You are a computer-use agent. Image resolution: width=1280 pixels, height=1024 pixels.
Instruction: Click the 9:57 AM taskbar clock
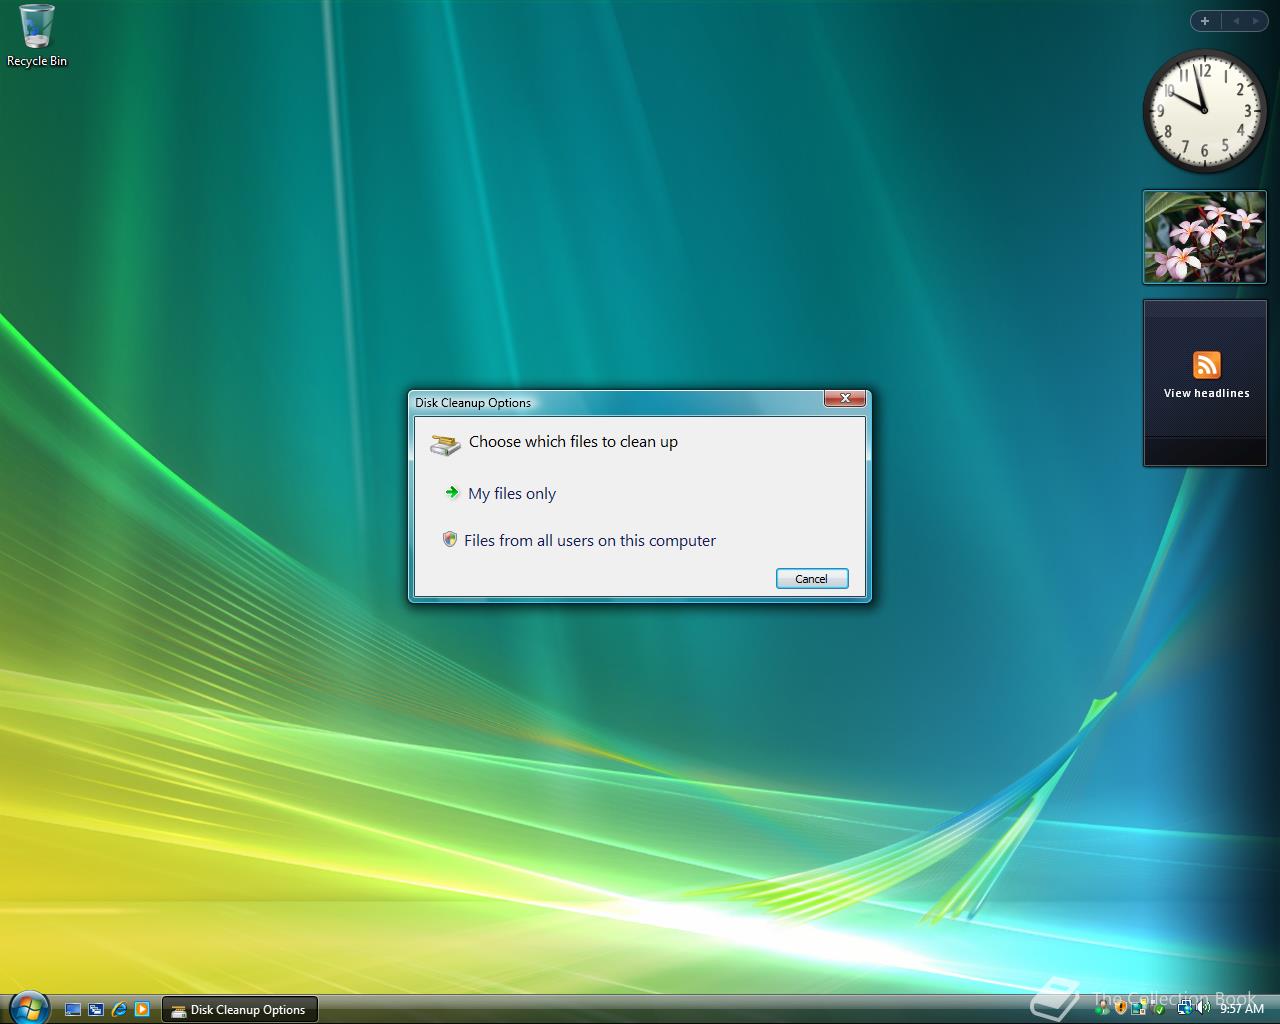pyautogui.click(x=1242, y=1009)
